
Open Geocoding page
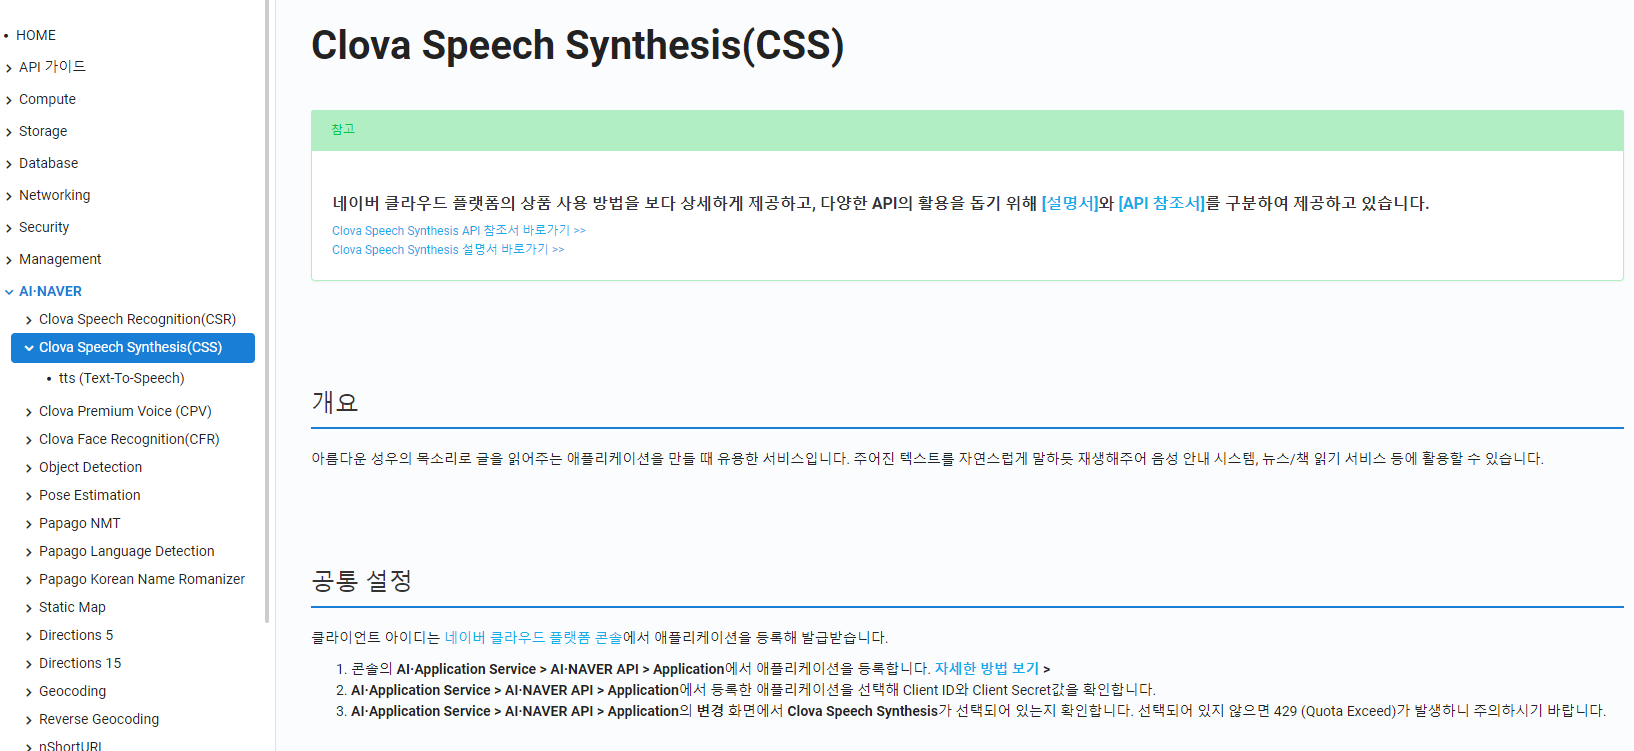72,691
